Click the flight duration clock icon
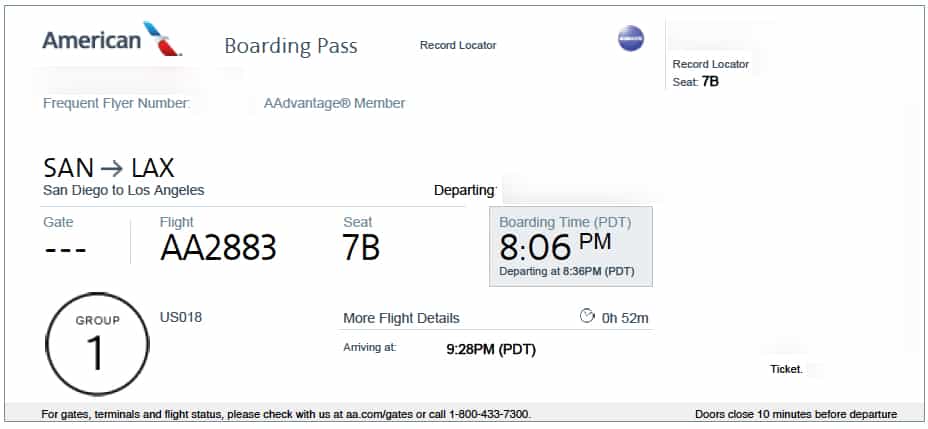Viewport: 928px width, 429px height. click(587, 316)
